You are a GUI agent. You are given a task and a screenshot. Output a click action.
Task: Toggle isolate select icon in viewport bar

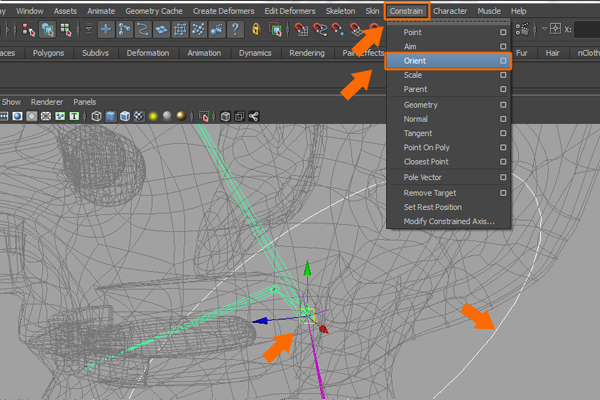click(x=204, y=116)
